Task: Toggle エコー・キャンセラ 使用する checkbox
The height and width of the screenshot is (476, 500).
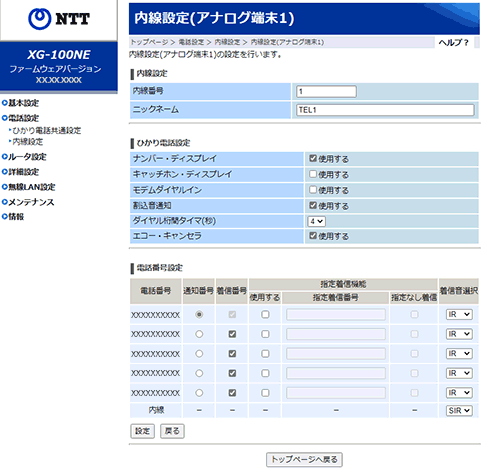Action: [x=312, y=236]
